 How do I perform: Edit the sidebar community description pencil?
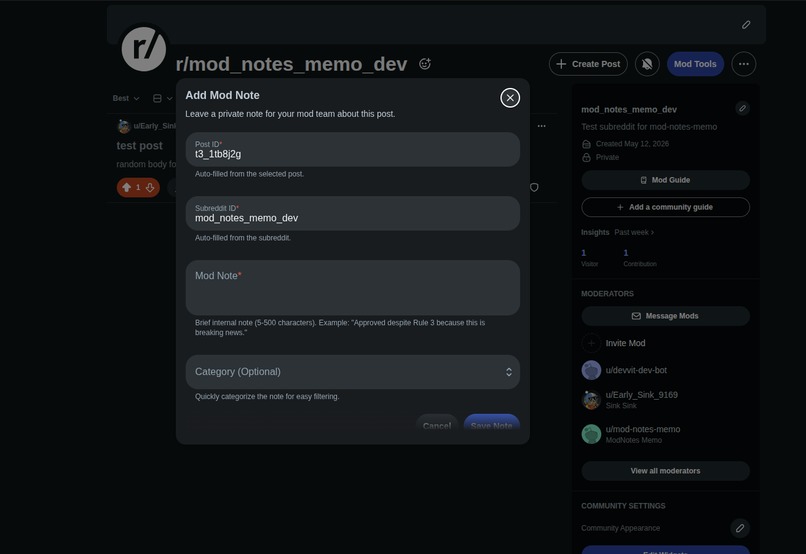pos(742,108)
